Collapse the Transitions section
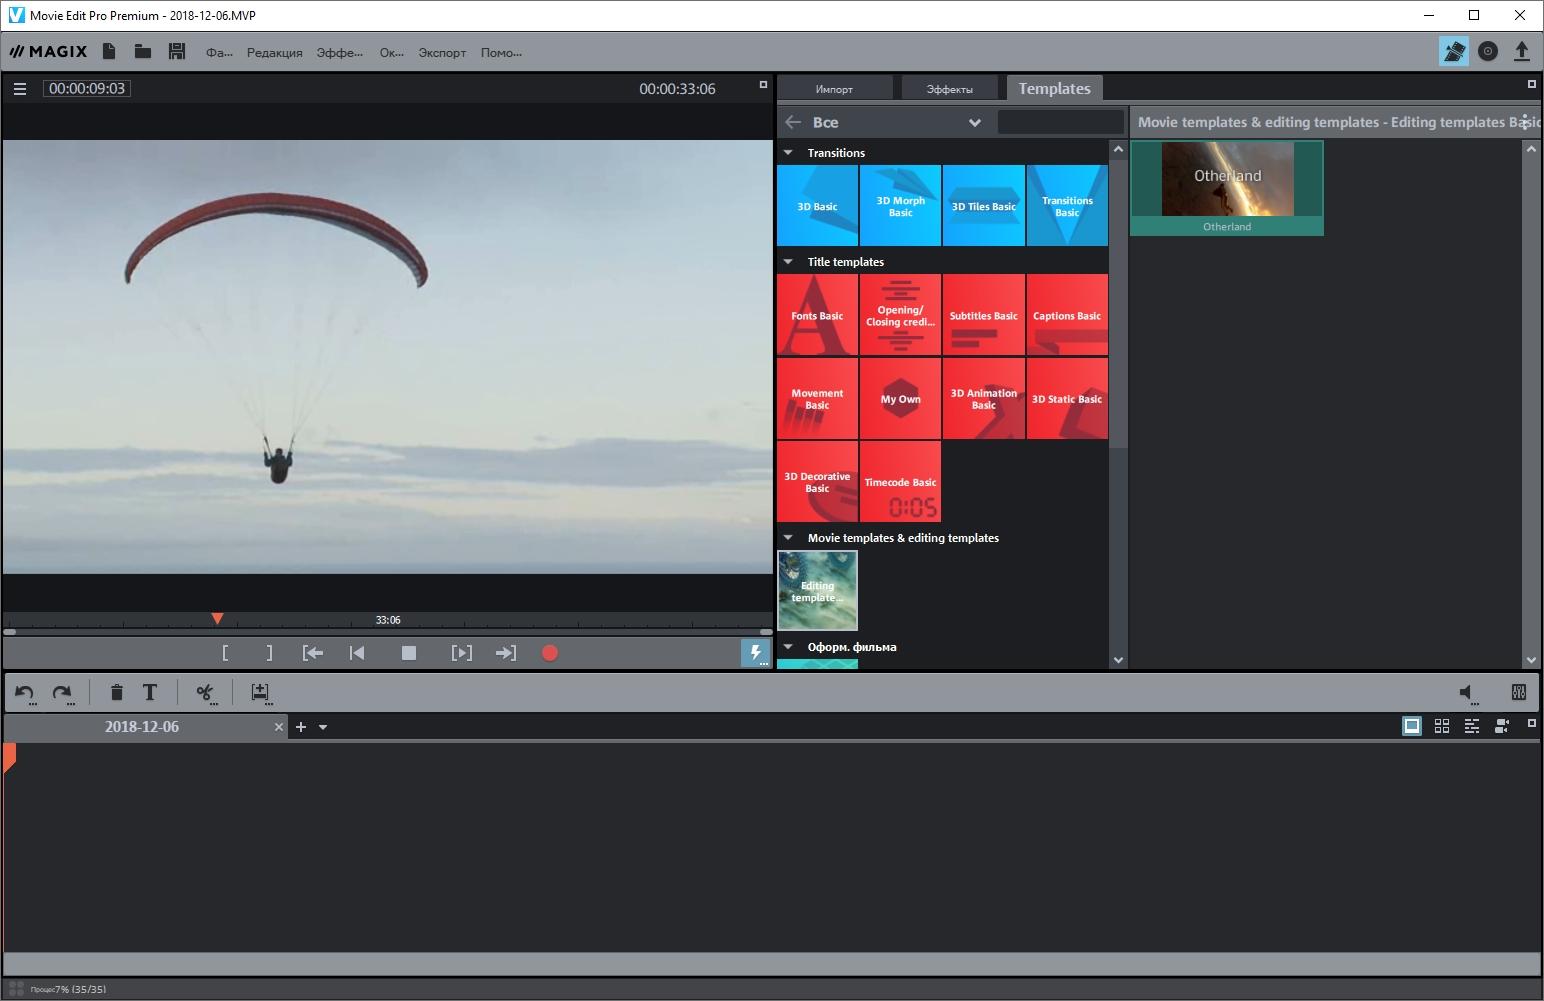The height and width of the screenshot is (1001, 1544). pos(788,153)
